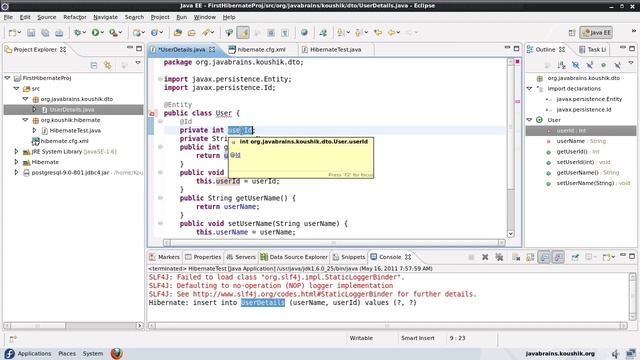Screen dimensions: 640x360
Task: Click the Scroll Lock console icon
Action: [x=530, y=257]
